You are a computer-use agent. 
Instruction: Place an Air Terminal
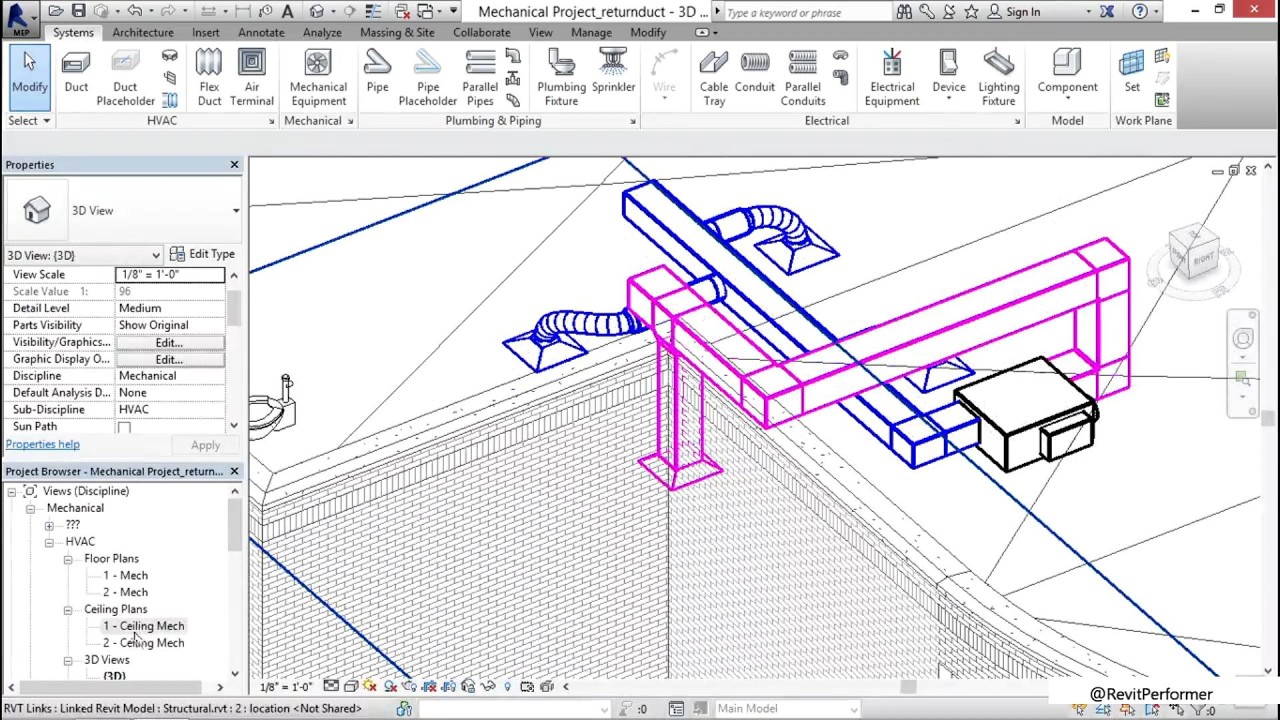tap(251, 77)
